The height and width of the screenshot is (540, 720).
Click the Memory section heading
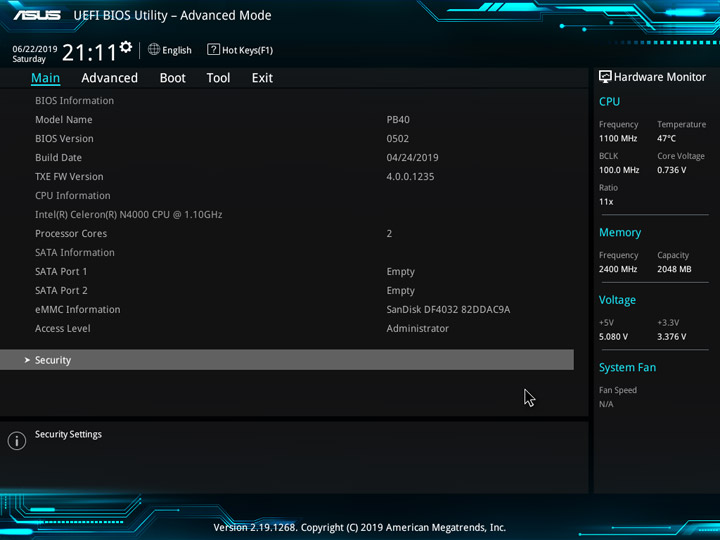(620, 232)
